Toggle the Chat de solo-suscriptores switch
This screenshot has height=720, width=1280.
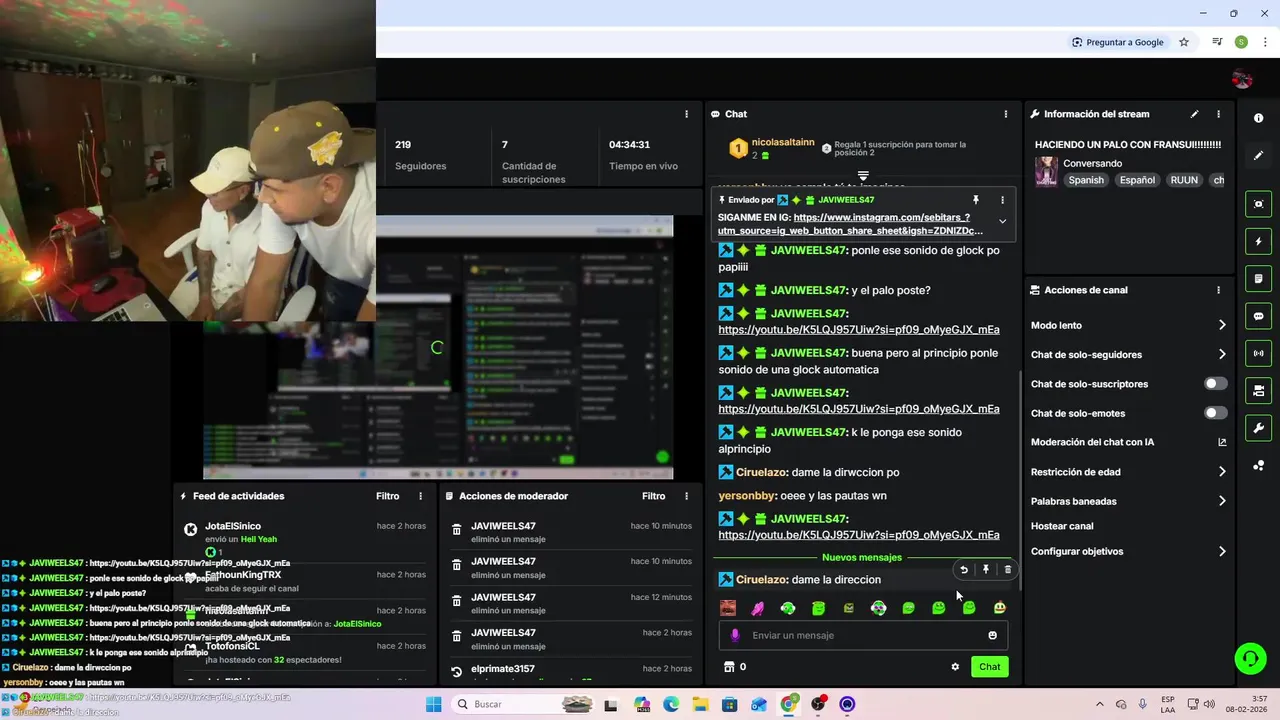tap(1215, 384)
